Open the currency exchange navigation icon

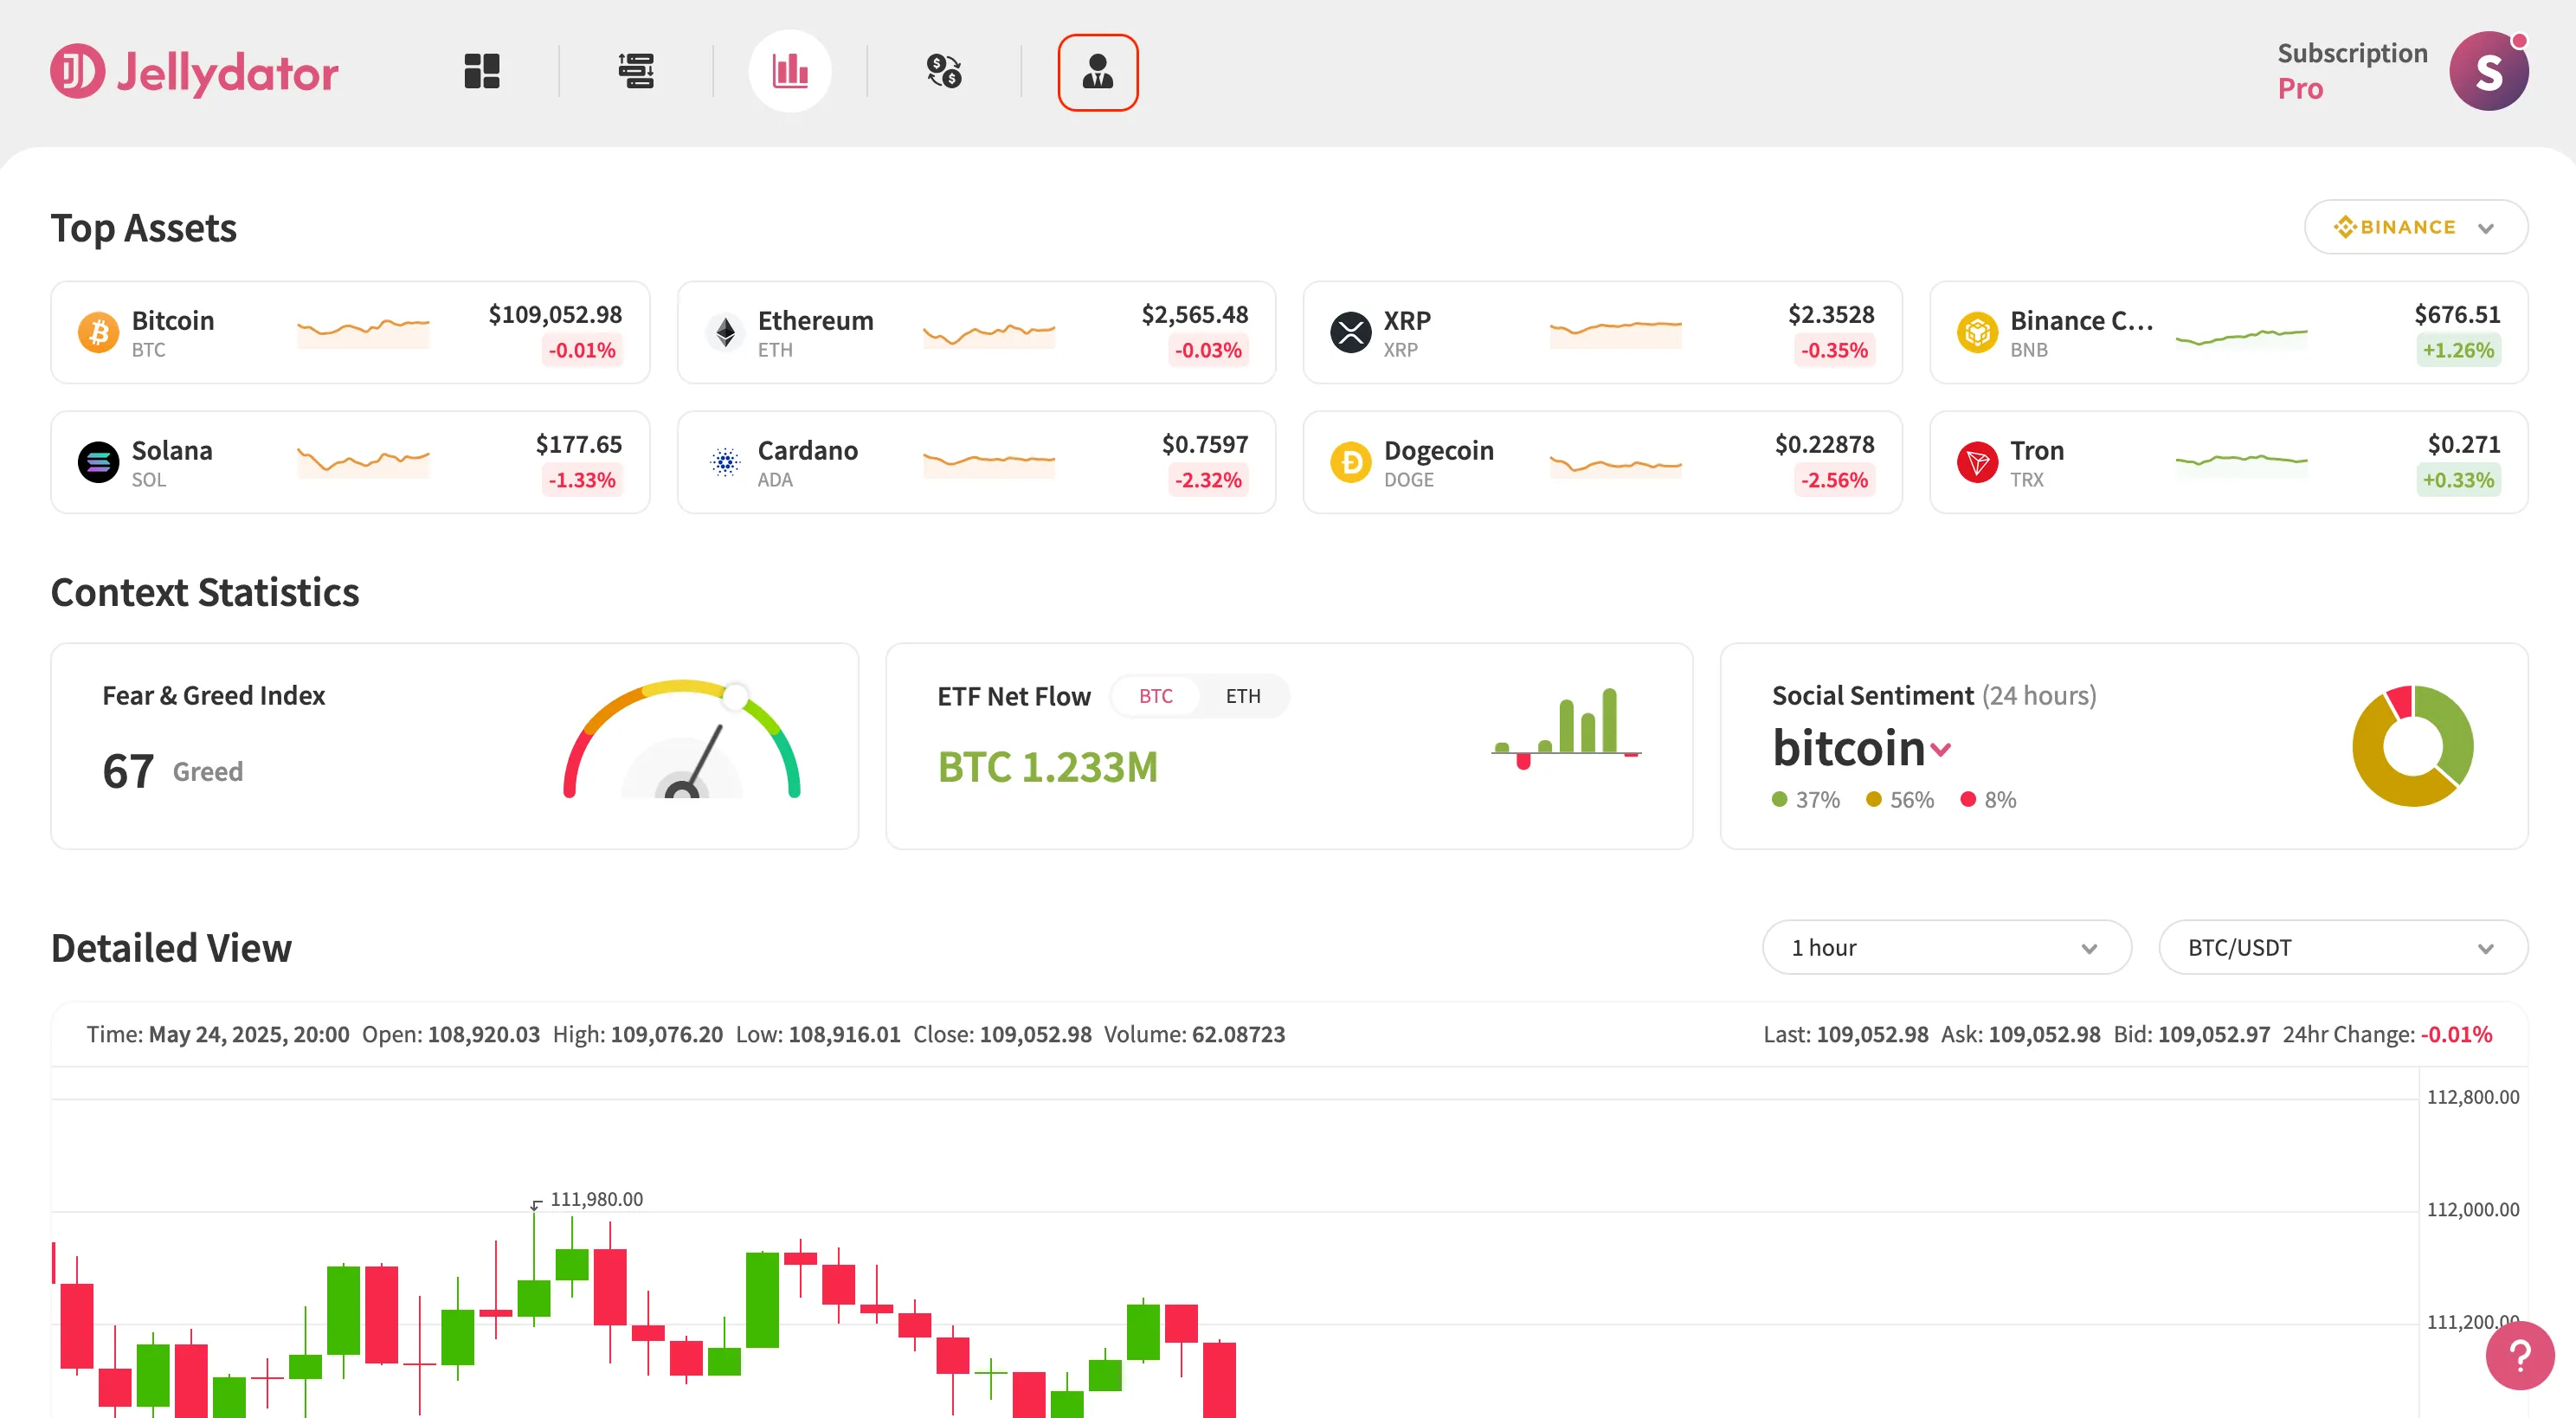click(x=944, y=71)
